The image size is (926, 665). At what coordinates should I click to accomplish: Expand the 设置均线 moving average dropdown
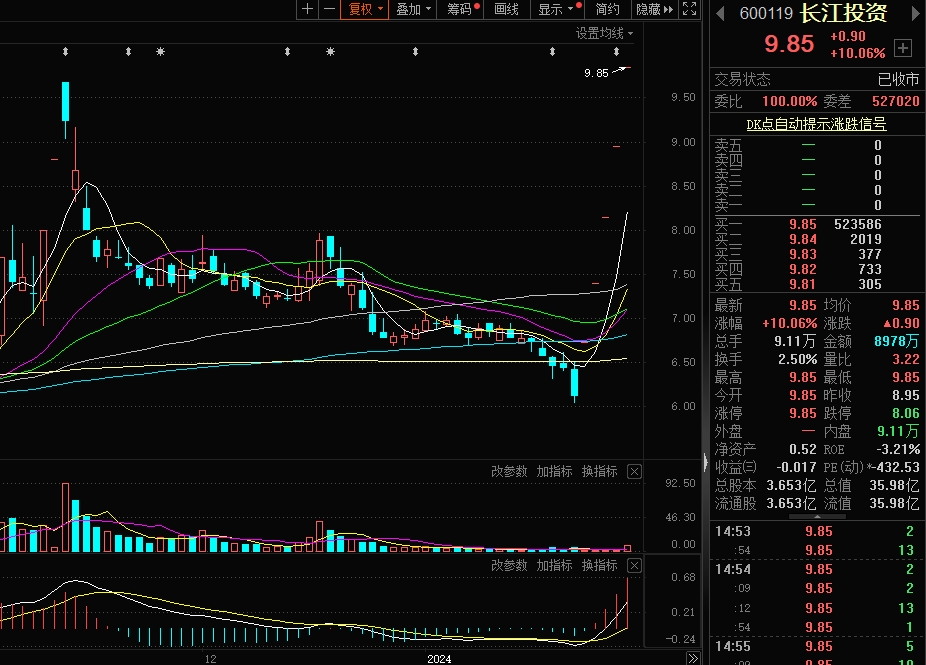pyautogui.click(x=604, y=33)
